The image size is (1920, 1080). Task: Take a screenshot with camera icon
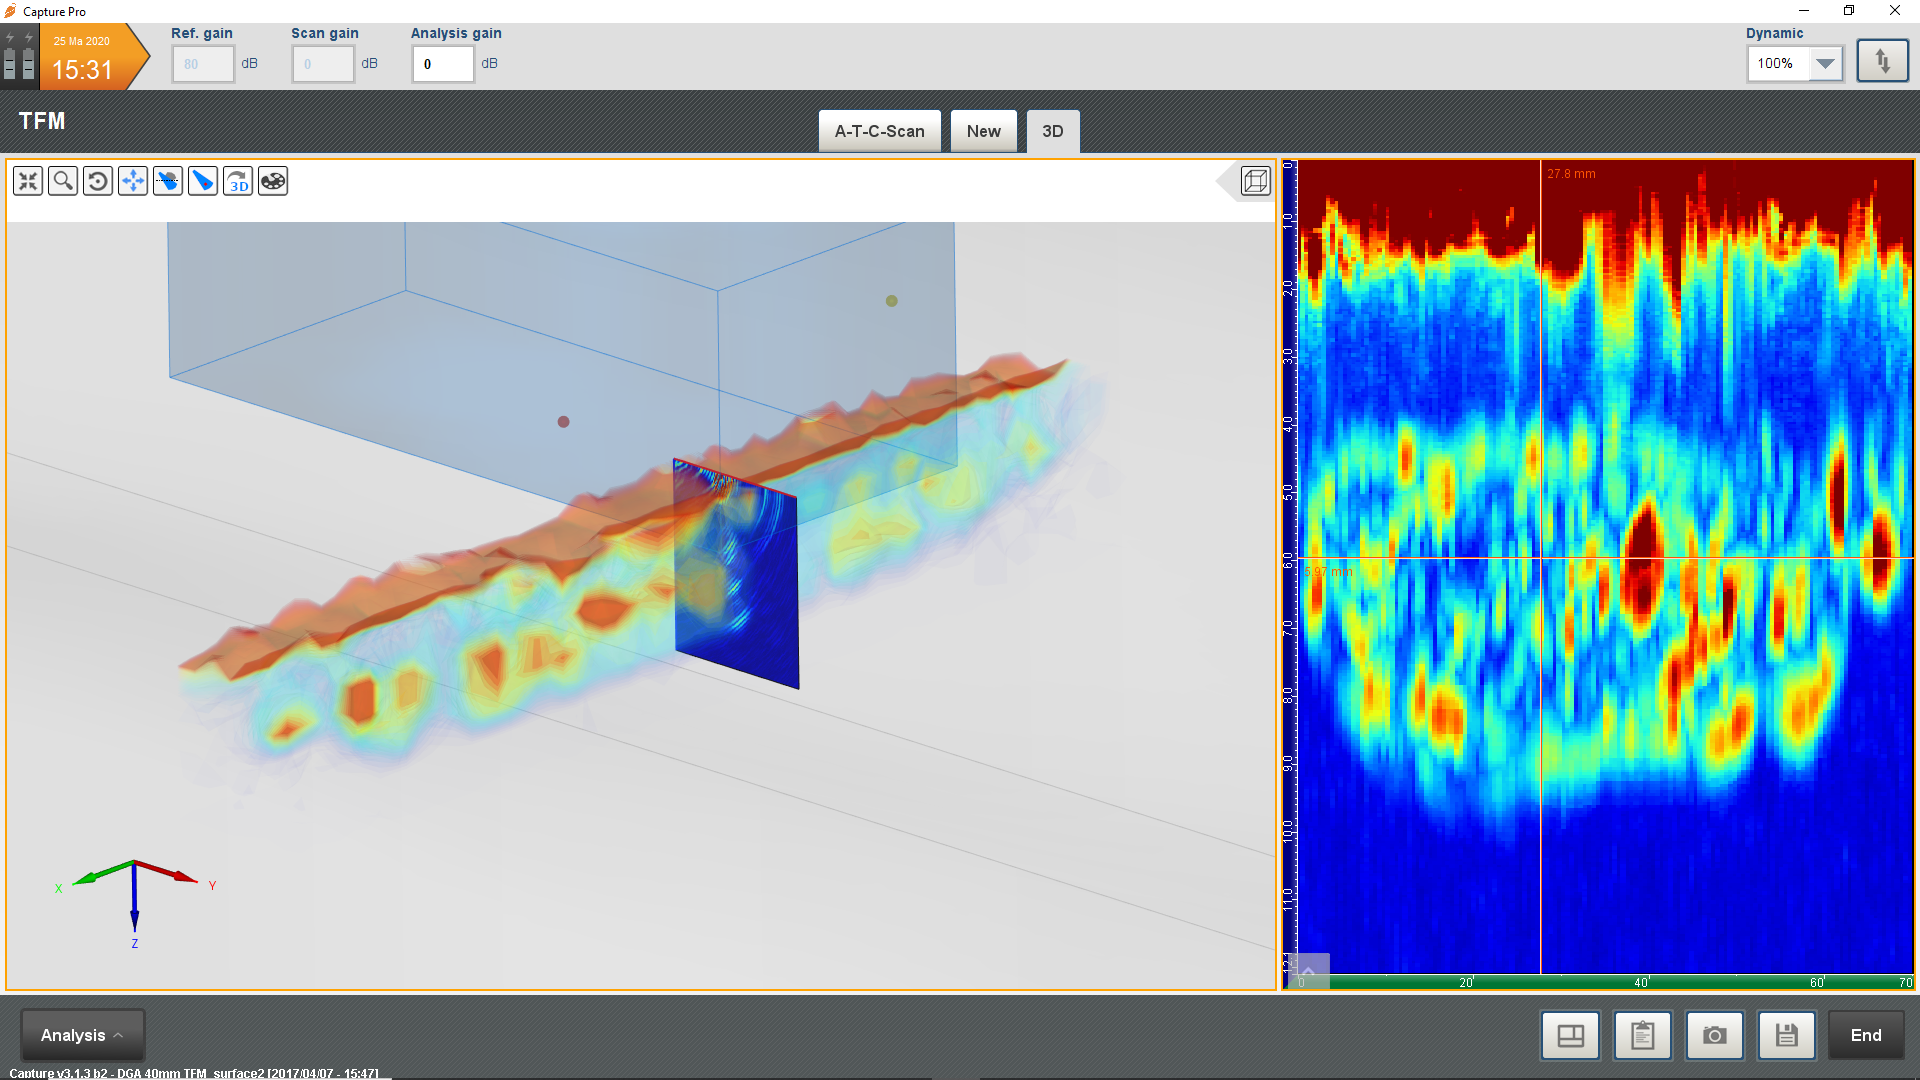1714,1035
